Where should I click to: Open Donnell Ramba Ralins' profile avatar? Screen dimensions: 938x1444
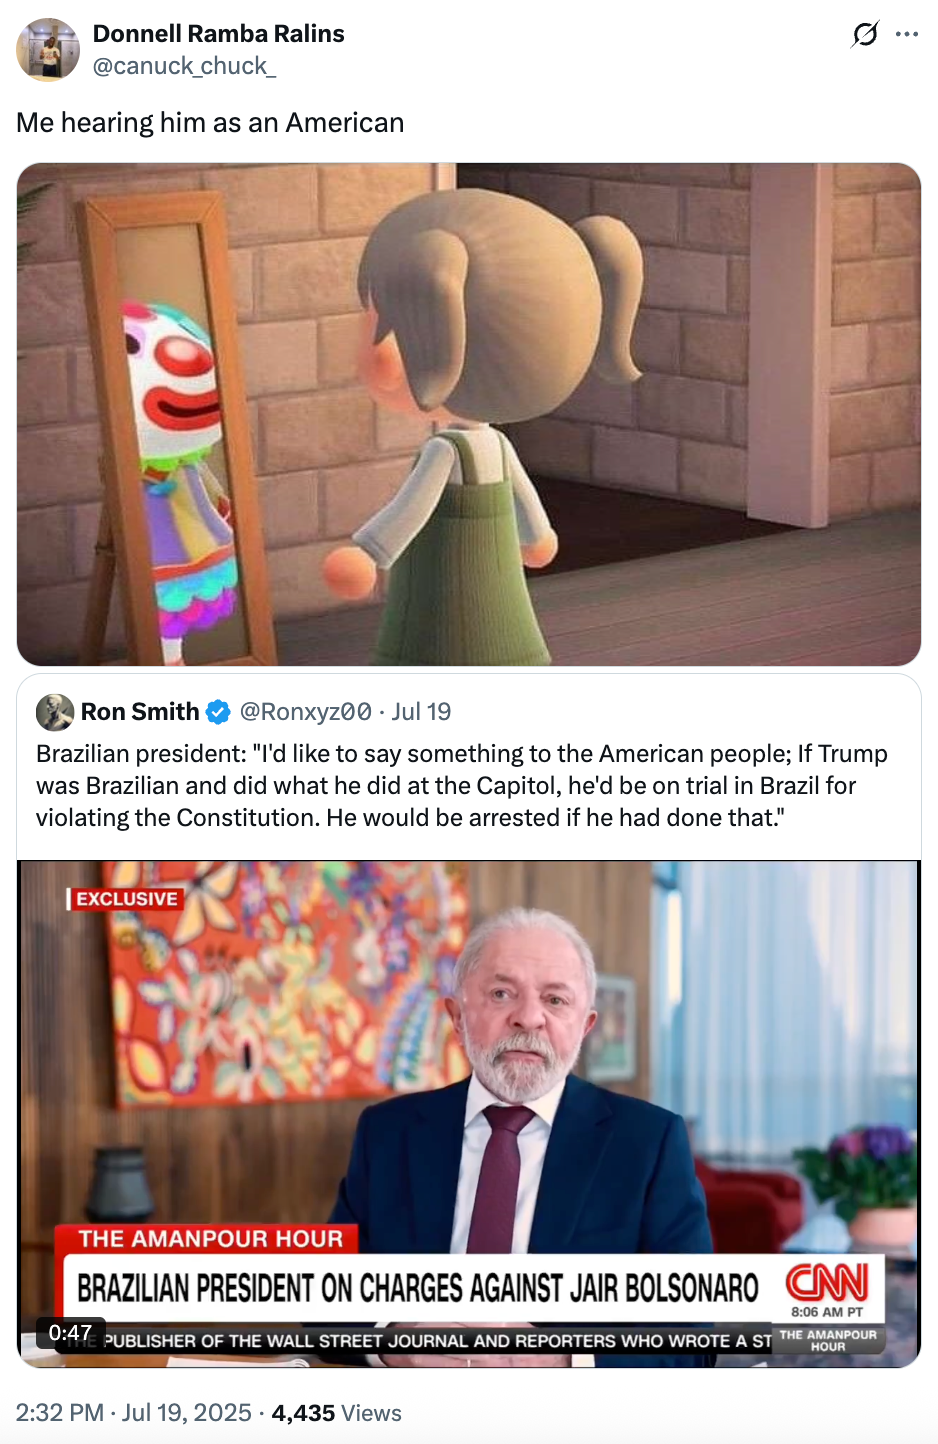pos(48,49)
